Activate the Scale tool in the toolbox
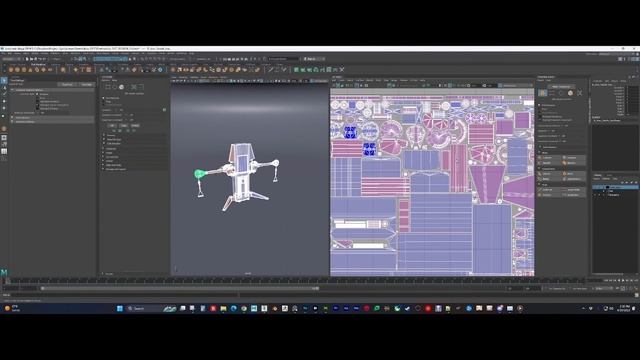 click(x=4, y=116)
